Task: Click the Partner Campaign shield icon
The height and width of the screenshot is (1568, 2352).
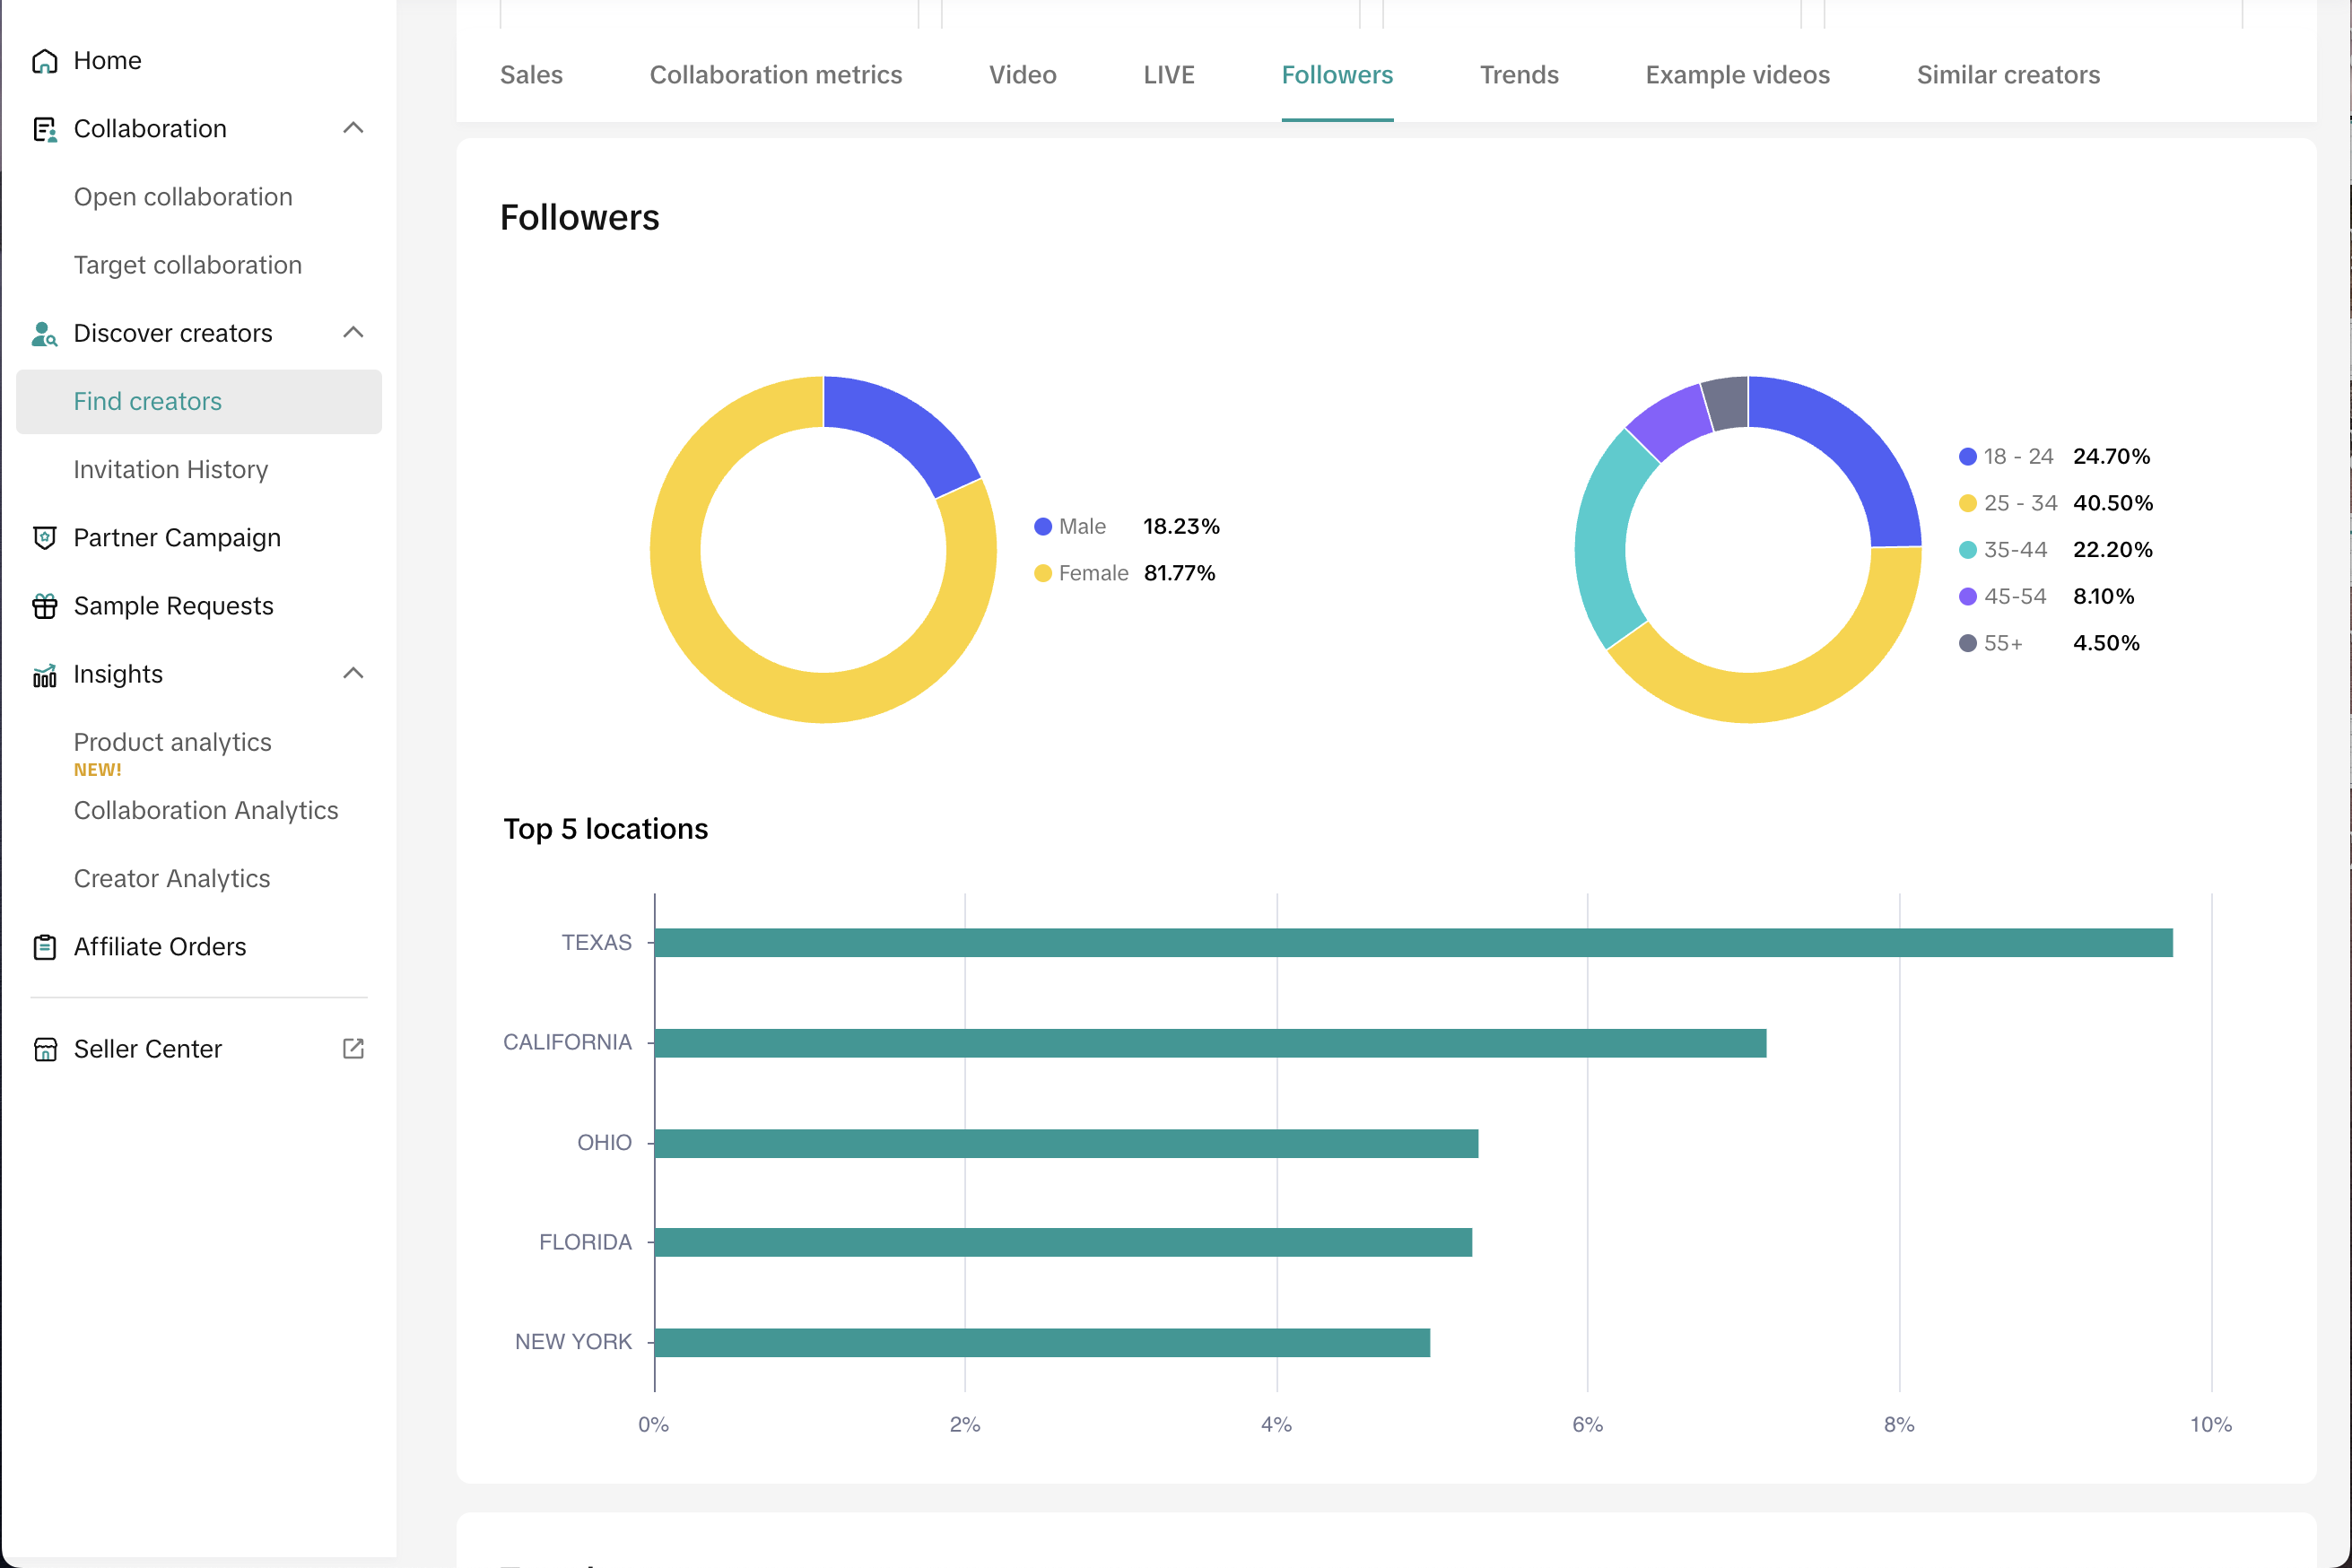Action: [x=44, y=538]
